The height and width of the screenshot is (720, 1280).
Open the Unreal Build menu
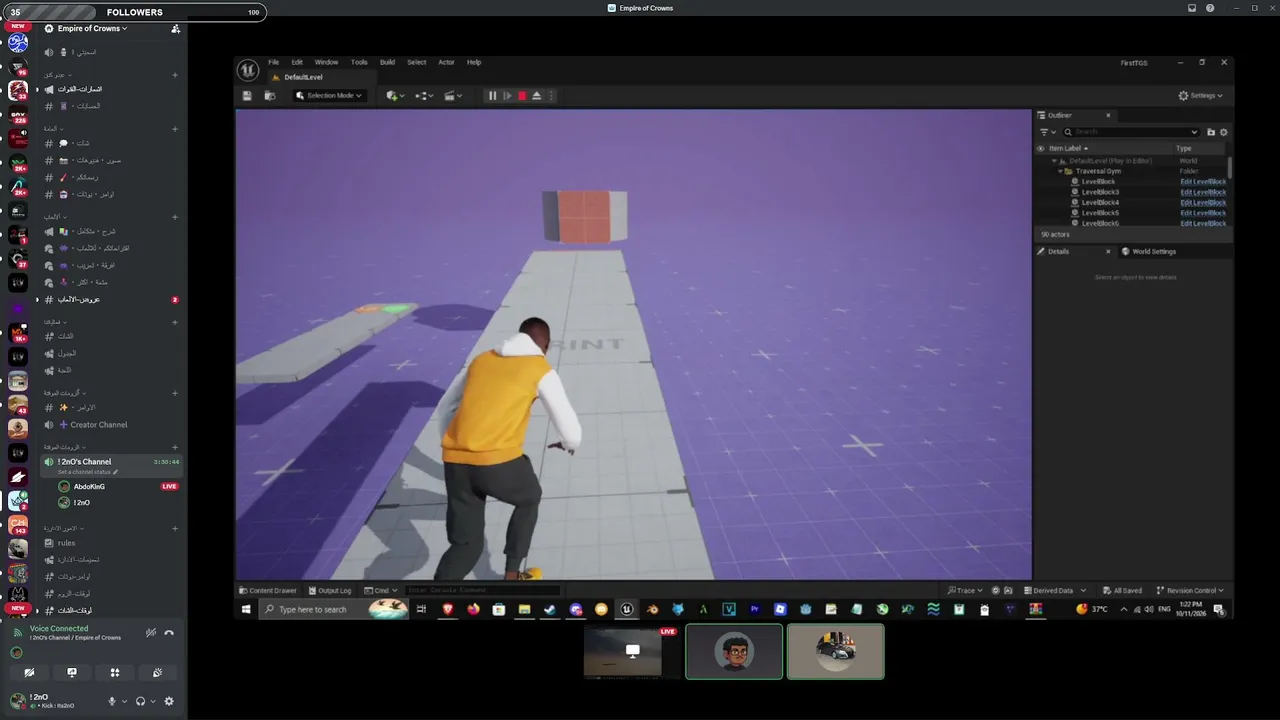[x=387, y=62]
